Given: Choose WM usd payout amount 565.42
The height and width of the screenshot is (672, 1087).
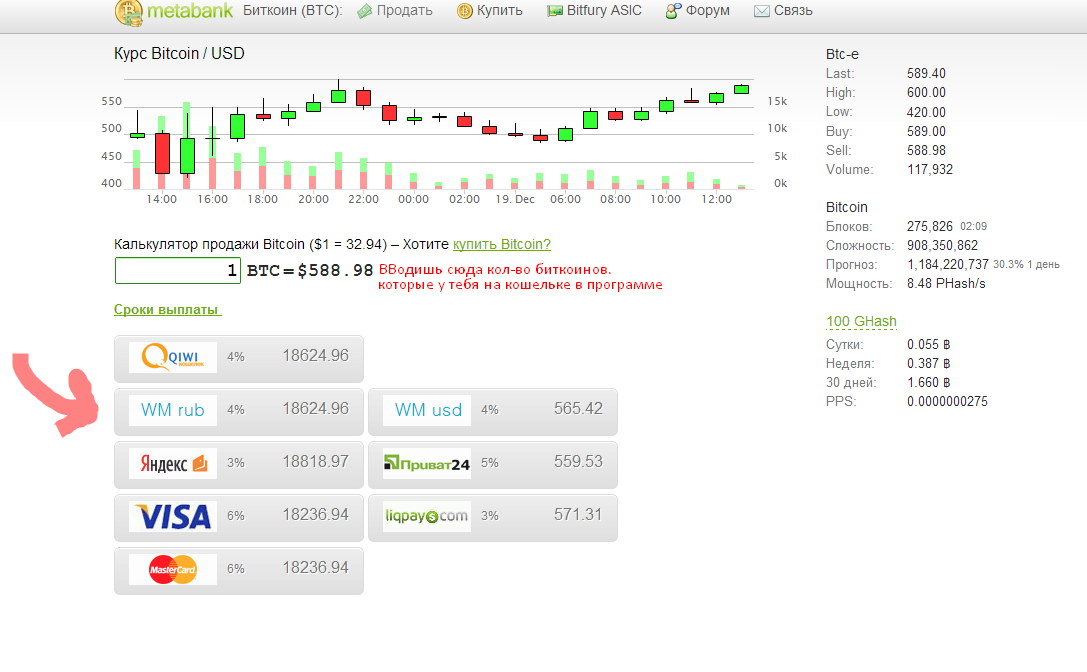Looking at the screenshot, I should click(x=578, y=409).
